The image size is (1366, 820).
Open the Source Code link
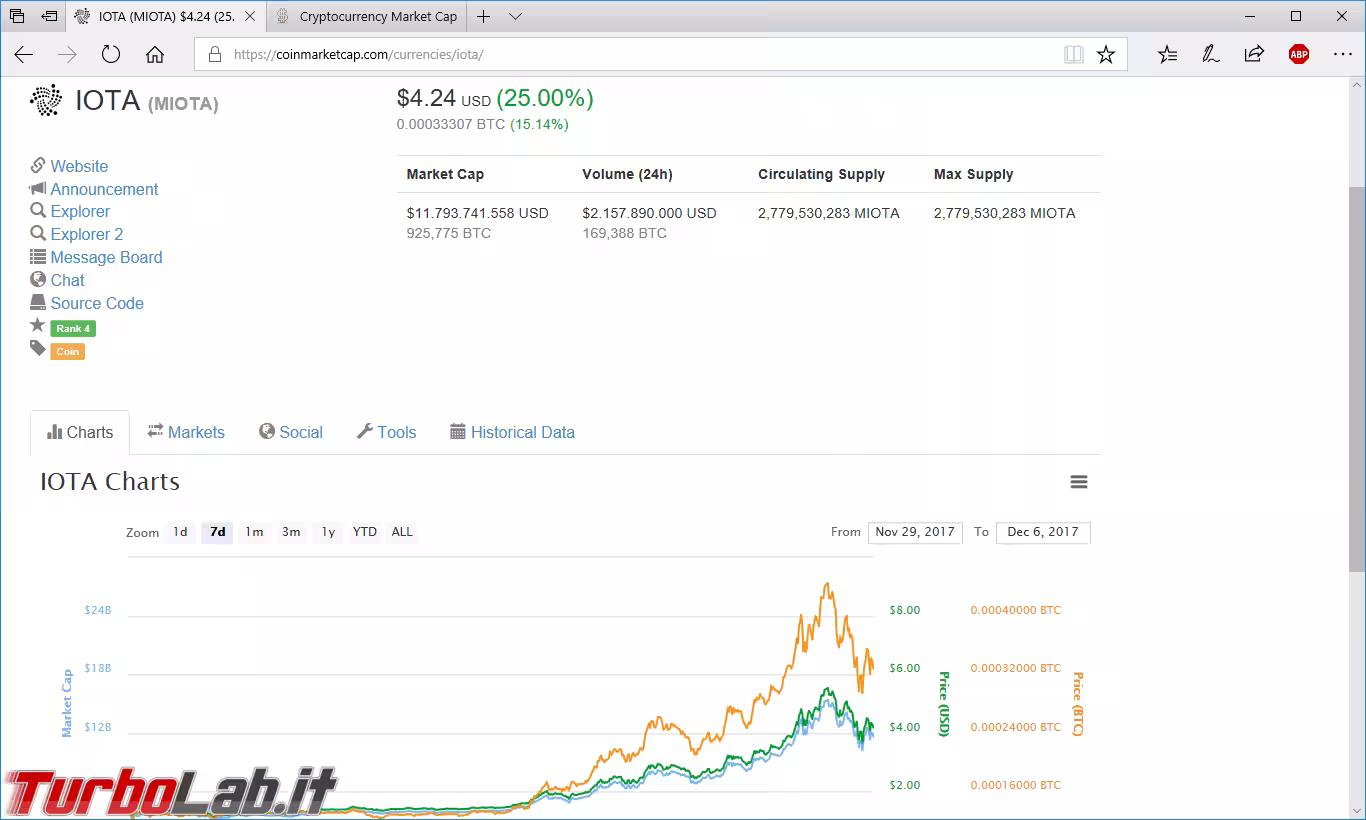coord(97,303)
